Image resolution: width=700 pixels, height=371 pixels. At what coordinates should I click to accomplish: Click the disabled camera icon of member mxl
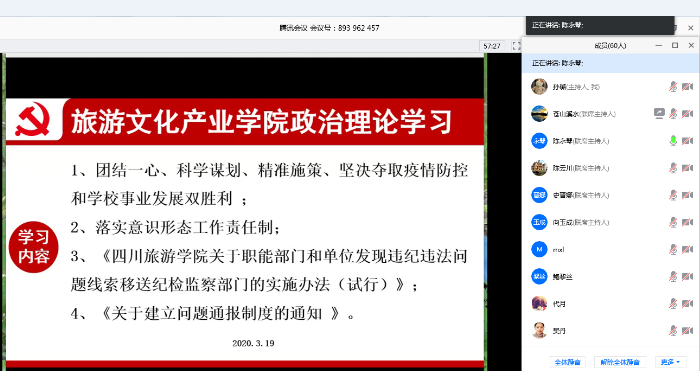(x=688, y=249)
